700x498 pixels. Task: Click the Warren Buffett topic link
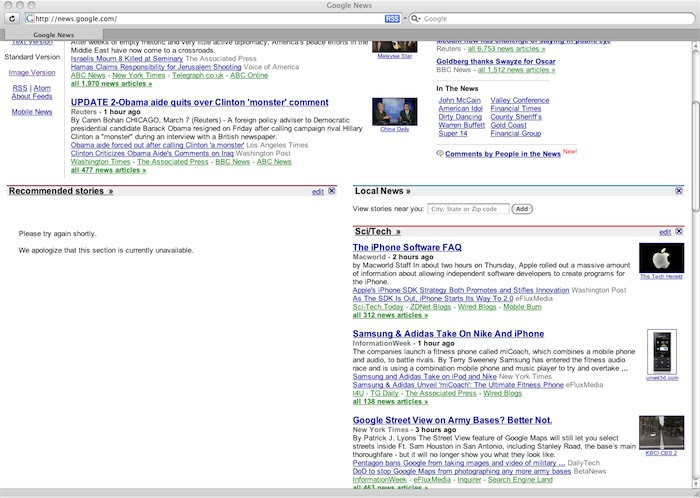point(462,125)
